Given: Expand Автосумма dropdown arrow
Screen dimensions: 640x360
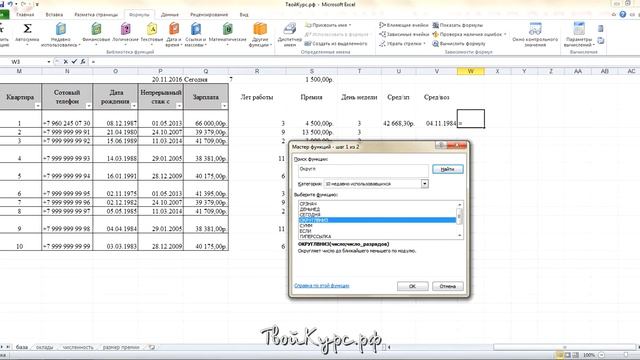Looking at the screenshot, I should (x=27, y=44).
